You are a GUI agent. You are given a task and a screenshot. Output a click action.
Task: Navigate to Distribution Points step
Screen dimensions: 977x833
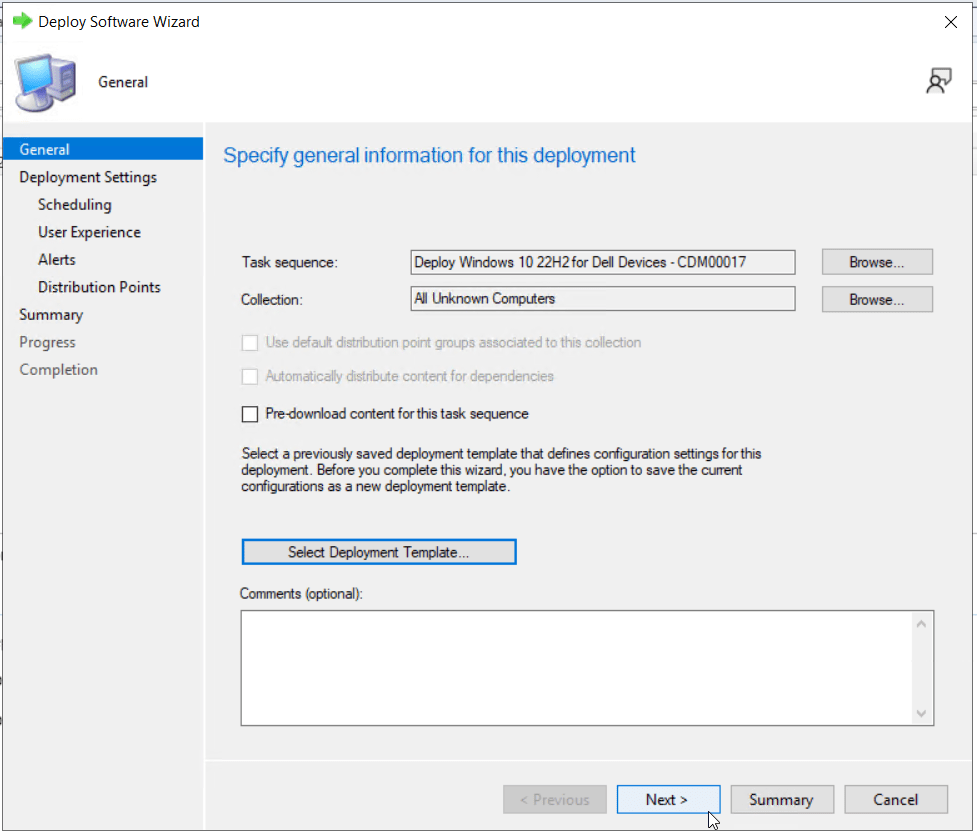pyautogui.click(x=99, y=287)
